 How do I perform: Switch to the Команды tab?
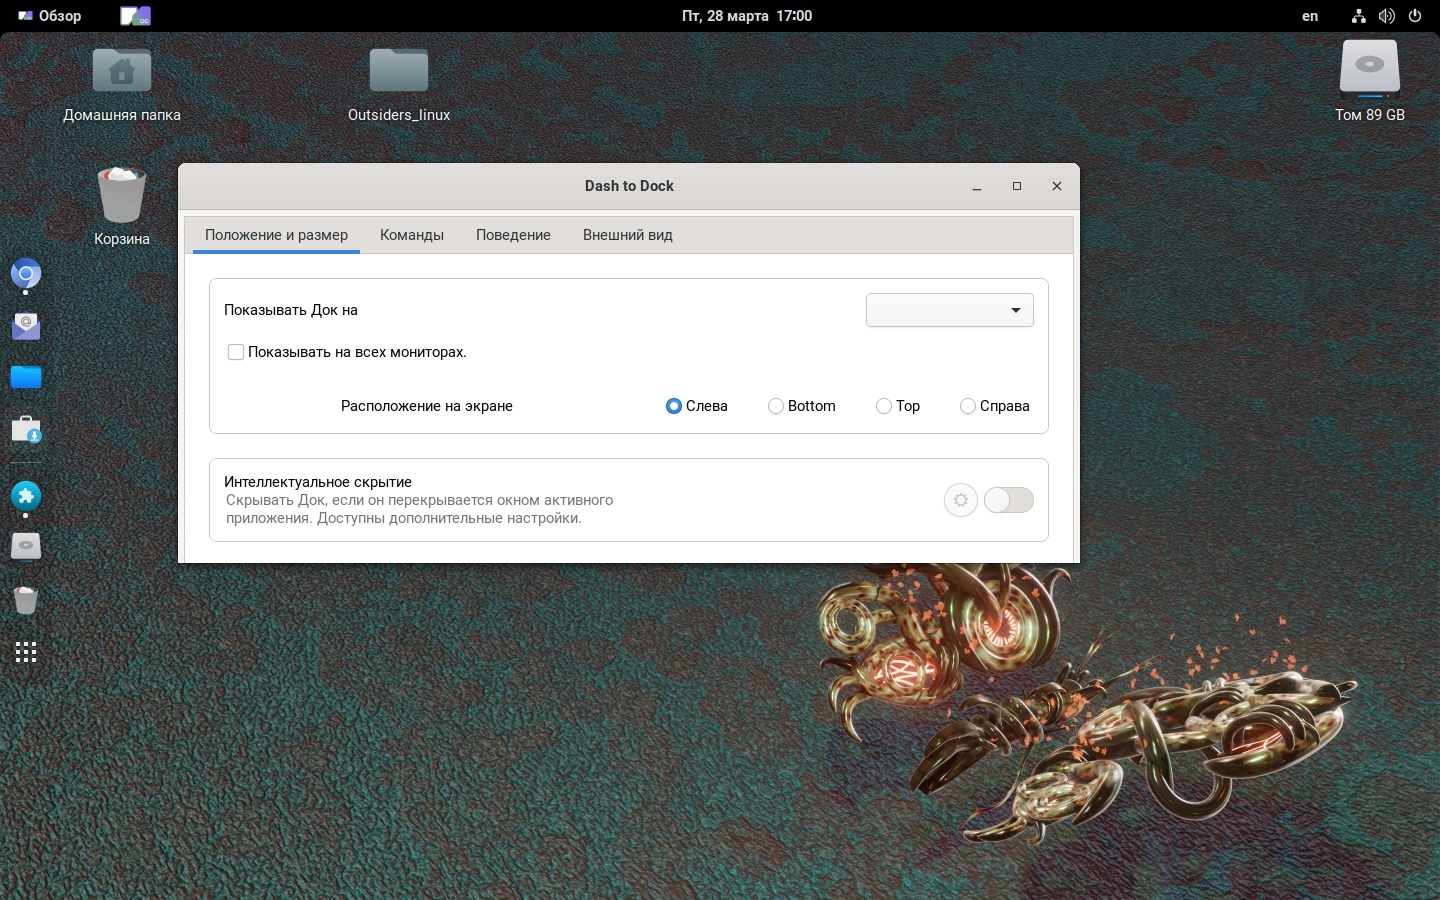tap(412, 235)
